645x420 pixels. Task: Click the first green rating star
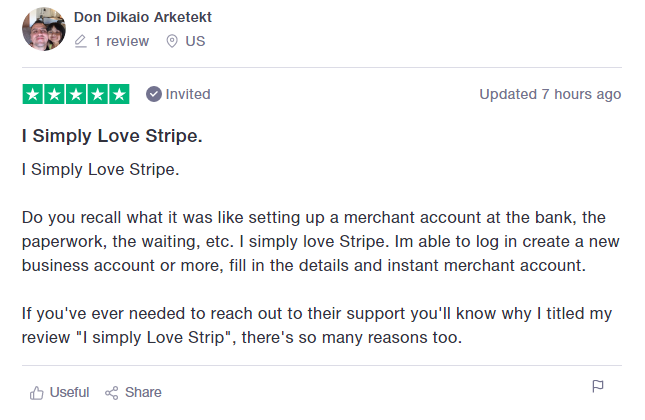(x=32, y=94)
